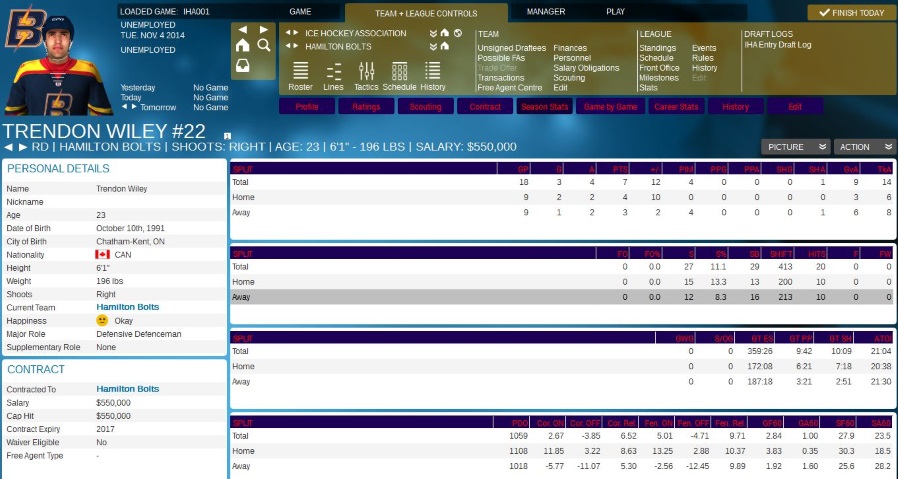
Task: Open the PICTURE dropdown
Action: pos(795,147)
